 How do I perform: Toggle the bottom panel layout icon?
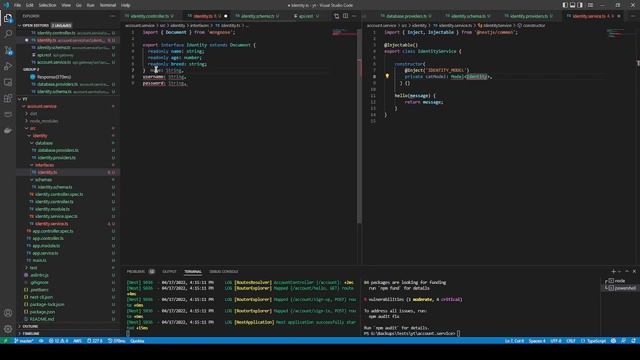(x=573, y=5)
